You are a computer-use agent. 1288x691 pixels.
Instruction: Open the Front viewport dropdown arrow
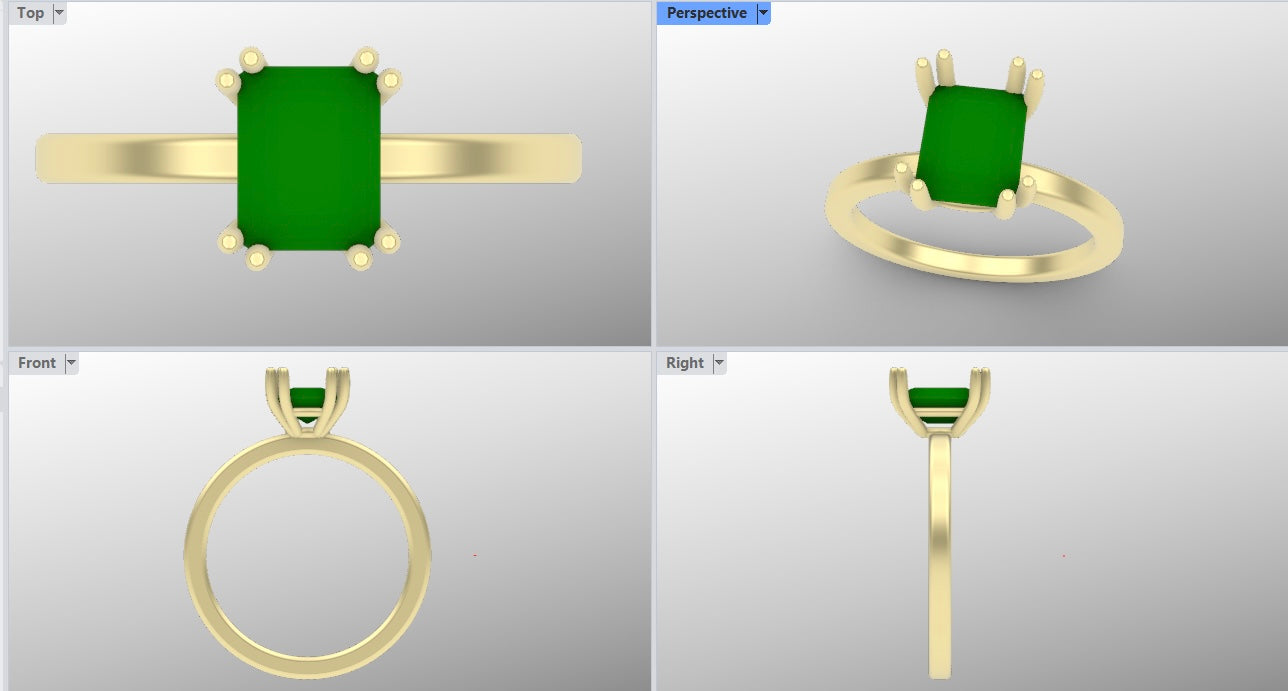71,363
